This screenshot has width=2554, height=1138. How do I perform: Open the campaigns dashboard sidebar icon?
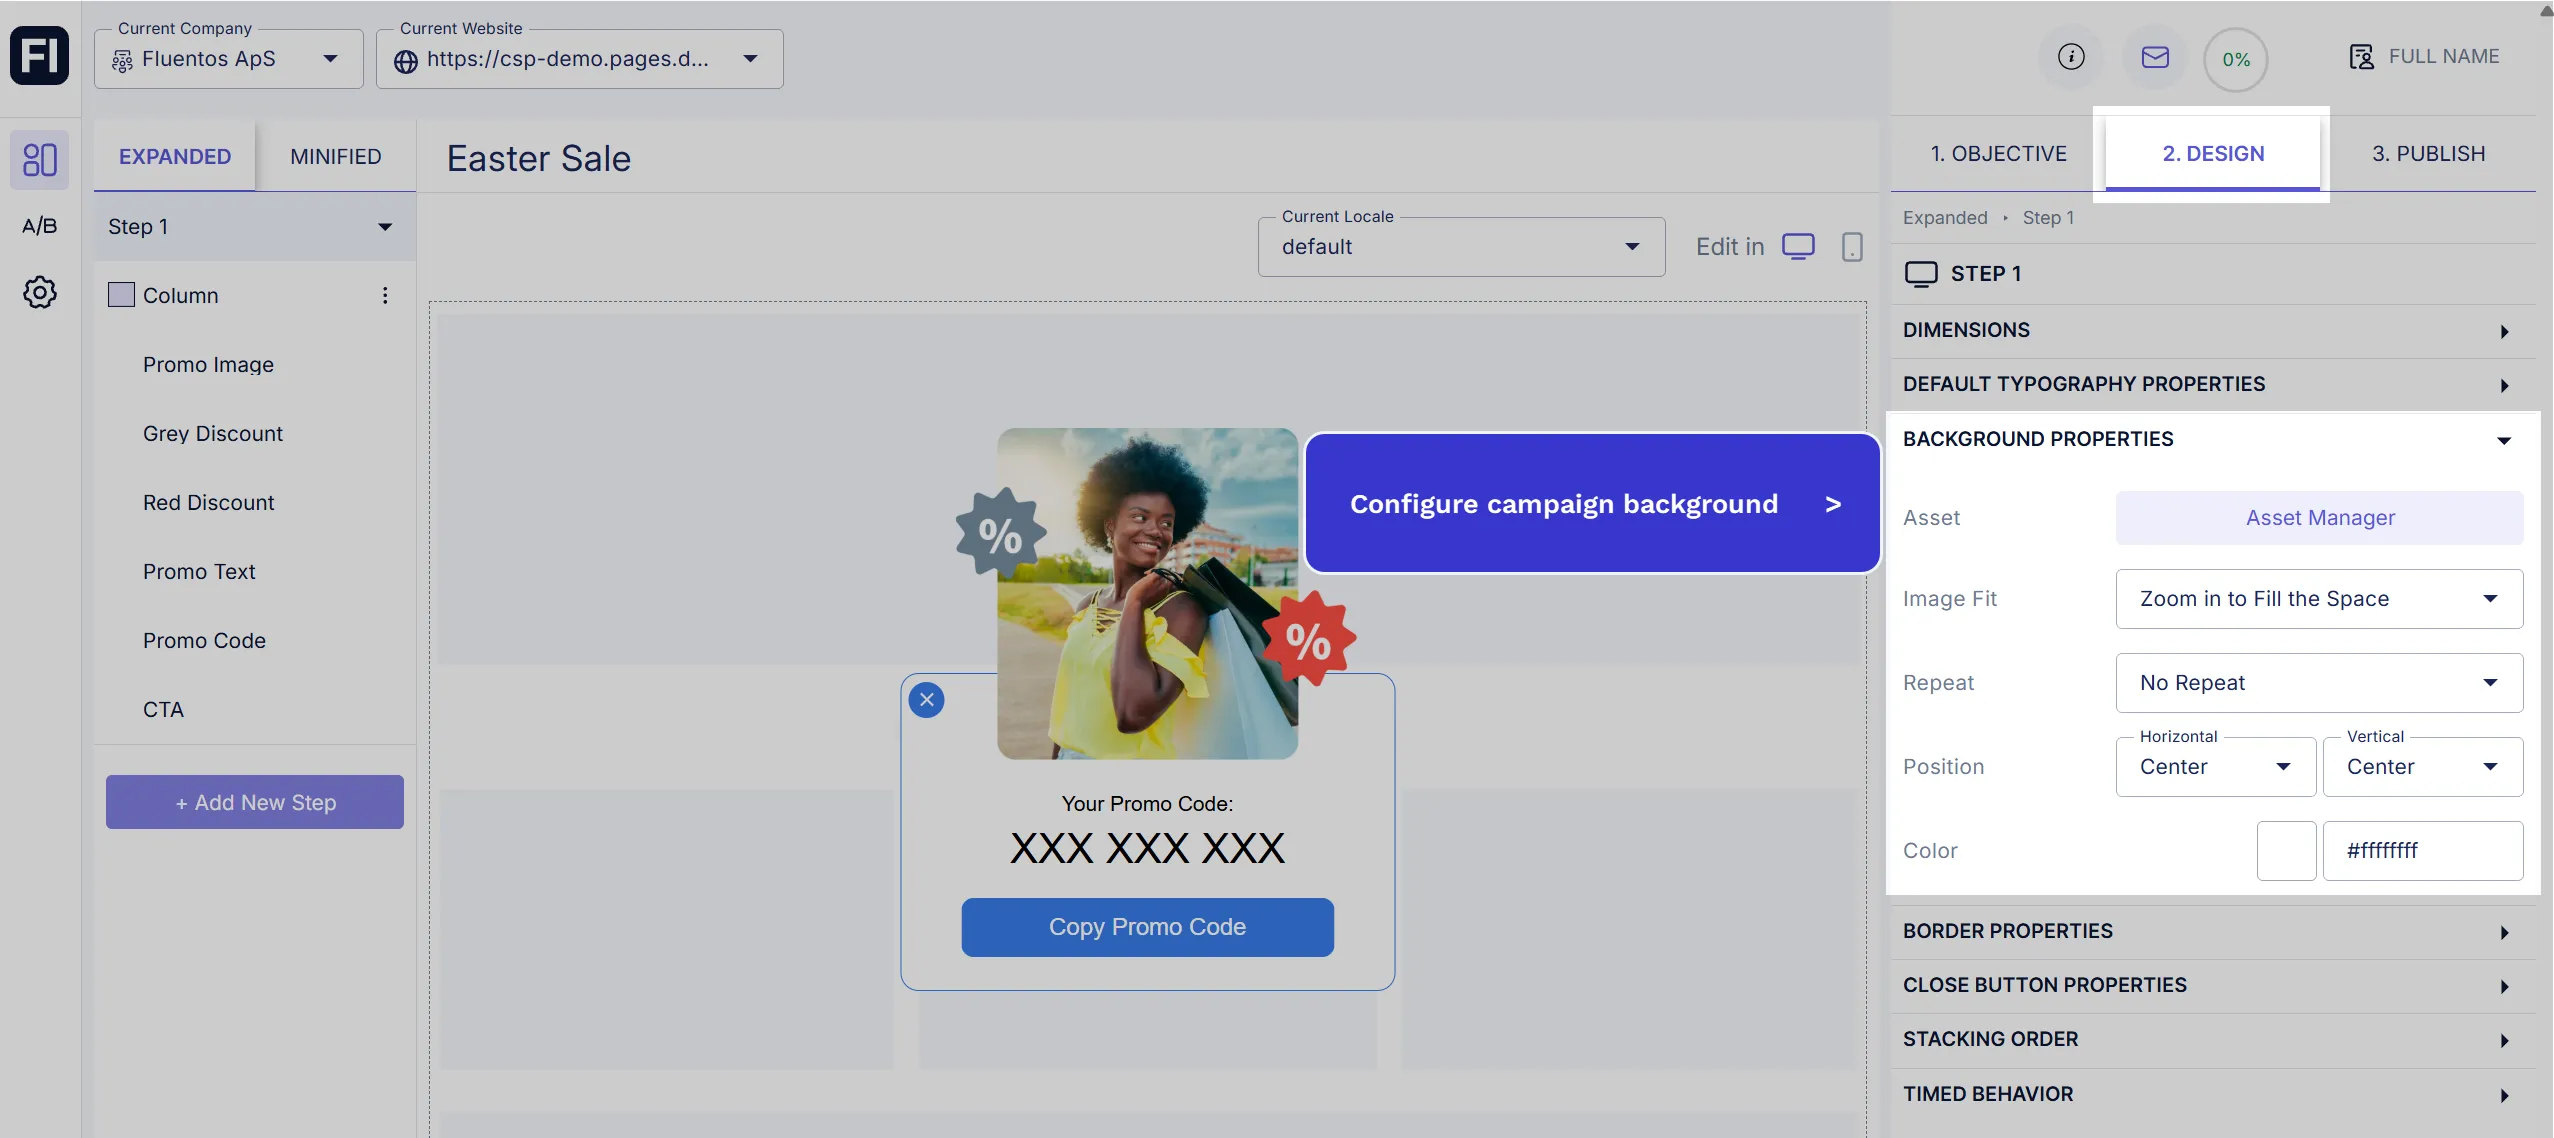(x=40, y=160)
